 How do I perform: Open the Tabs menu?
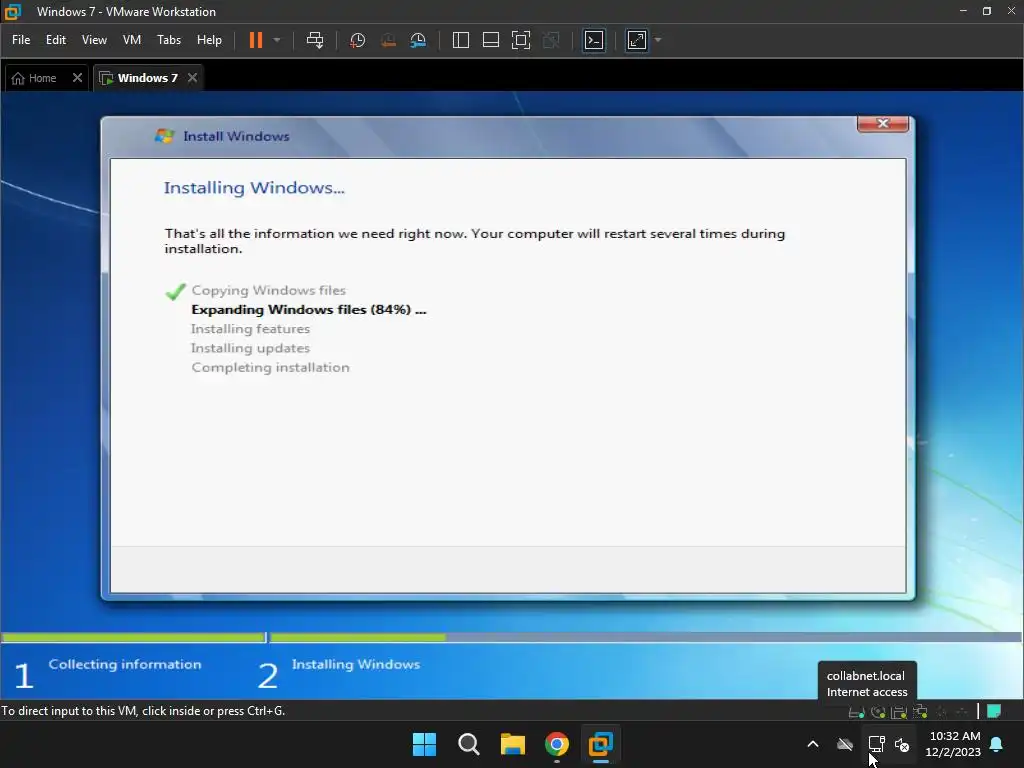pos(169,40)
